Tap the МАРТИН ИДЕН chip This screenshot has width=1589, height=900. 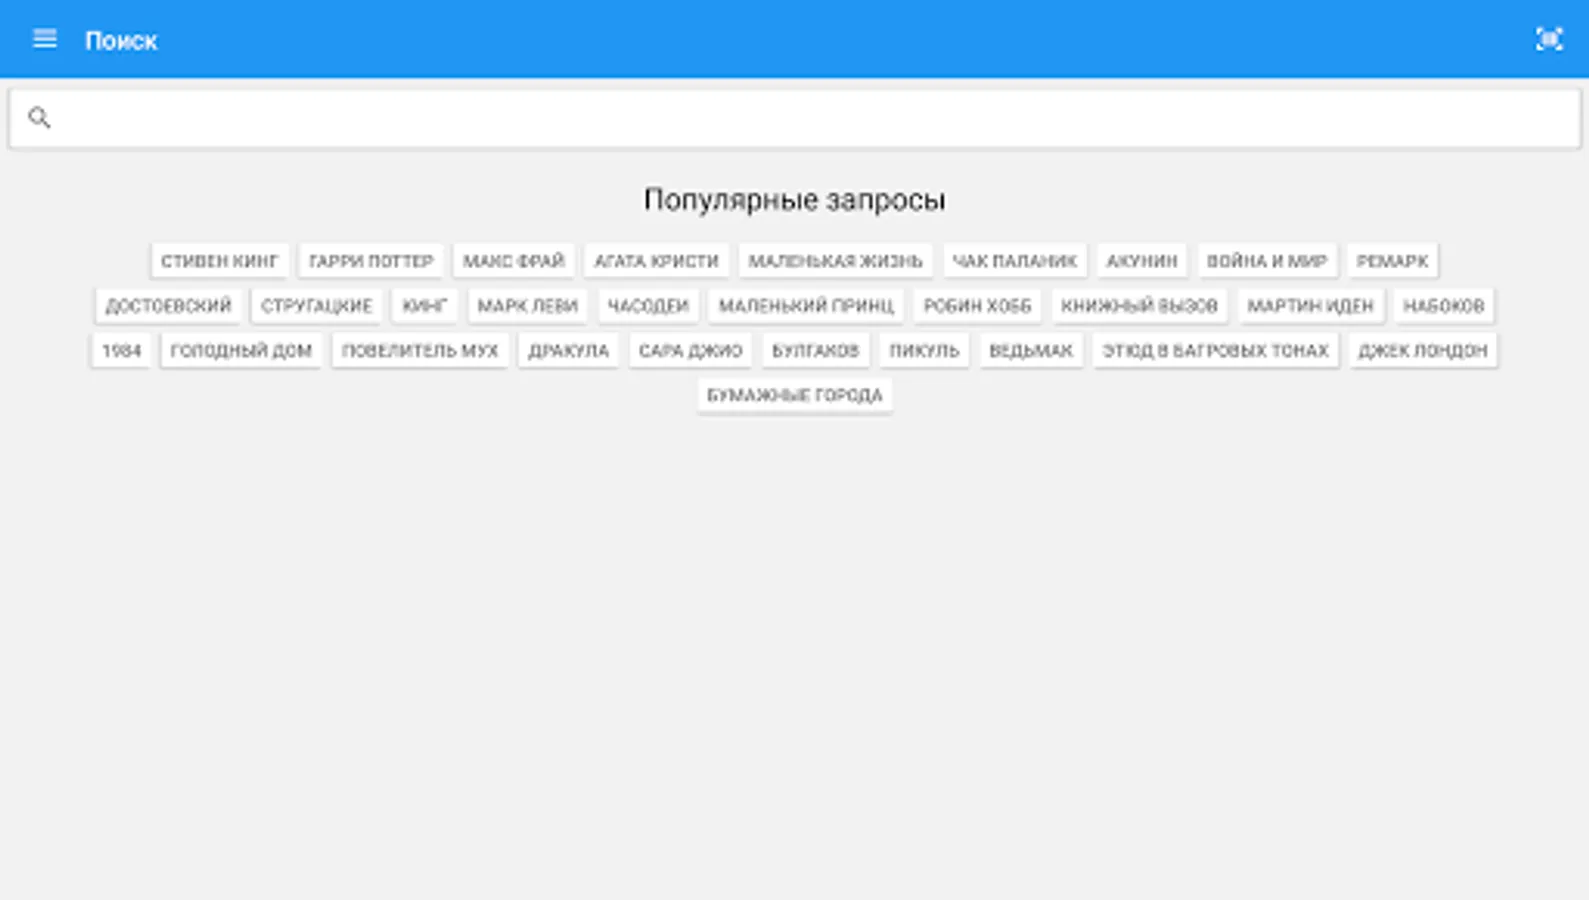pyautogui.click(x=1311, y=306)
